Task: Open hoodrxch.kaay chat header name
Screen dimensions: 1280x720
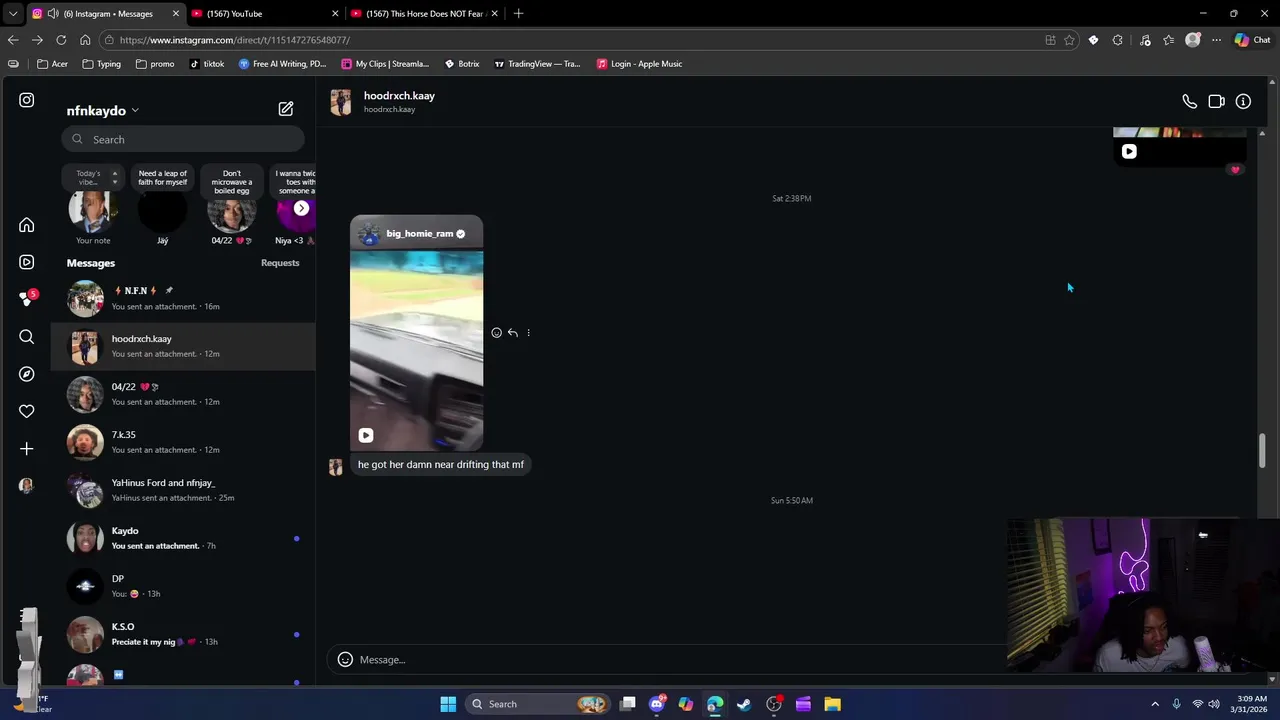Action: pyautogui.click(x=399, y=96)
